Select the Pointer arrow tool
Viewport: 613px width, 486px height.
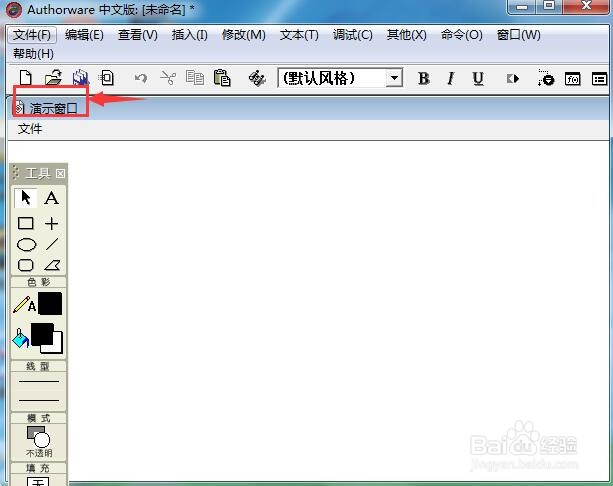point(26,197)
